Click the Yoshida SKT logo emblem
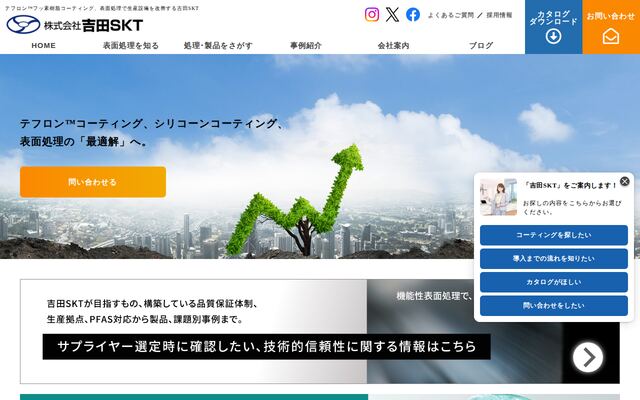 point(23,24)
